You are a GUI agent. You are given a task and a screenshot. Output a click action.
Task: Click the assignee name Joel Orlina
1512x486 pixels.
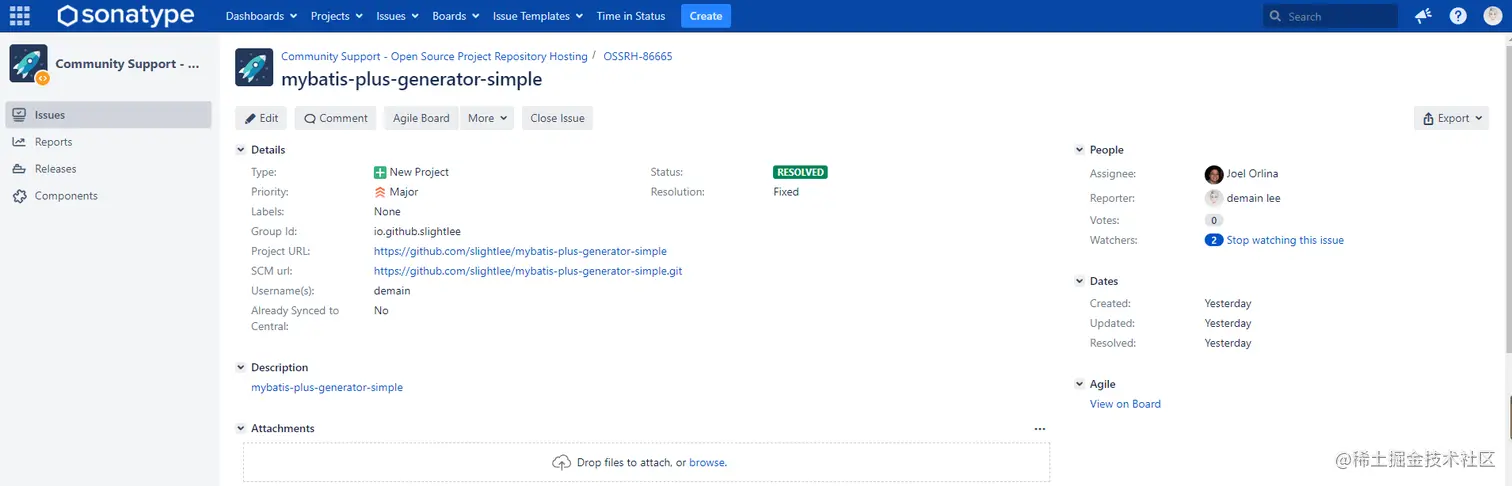(1252, 174)
